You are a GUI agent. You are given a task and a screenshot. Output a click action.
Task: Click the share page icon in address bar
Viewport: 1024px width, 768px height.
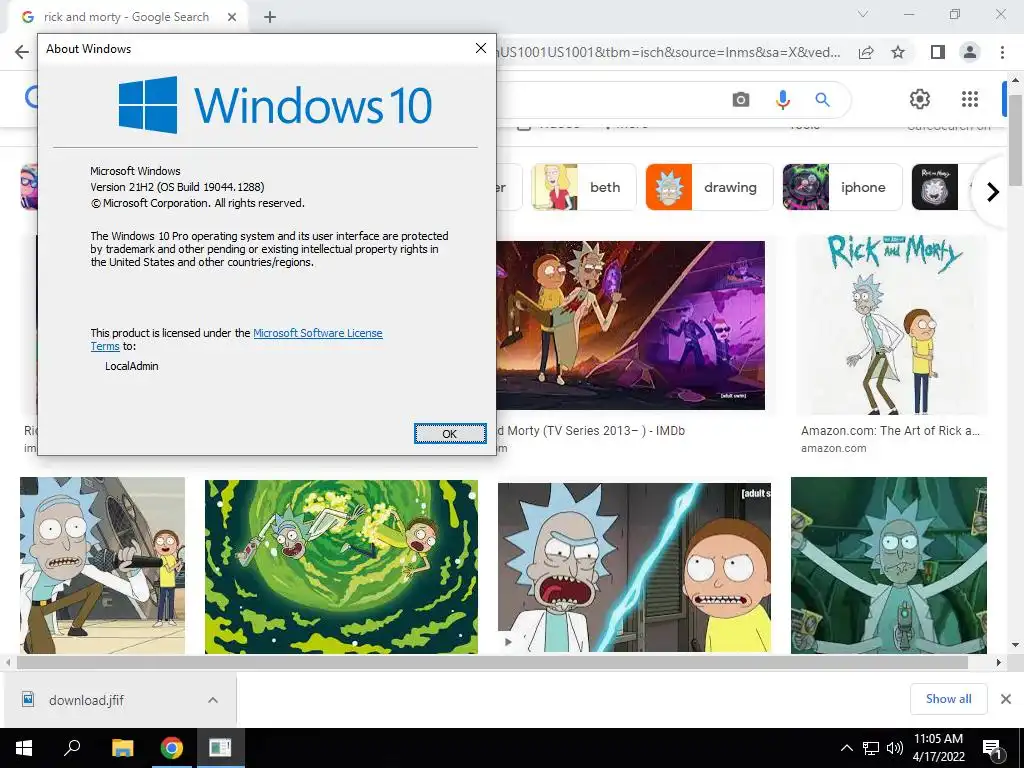tap(866, 52)
